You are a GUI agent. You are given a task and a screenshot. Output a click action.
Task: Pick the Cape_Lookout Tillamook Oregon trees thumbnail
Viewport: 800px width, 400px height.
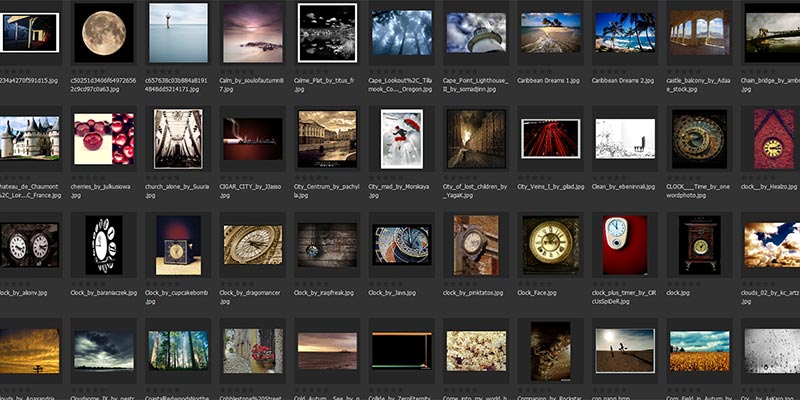click(x=402, y=33)
